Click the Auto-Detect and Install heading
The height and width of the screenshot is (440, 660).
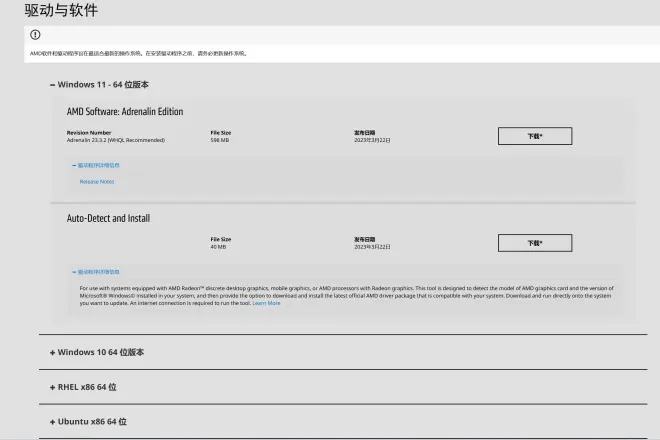[108, 218]
